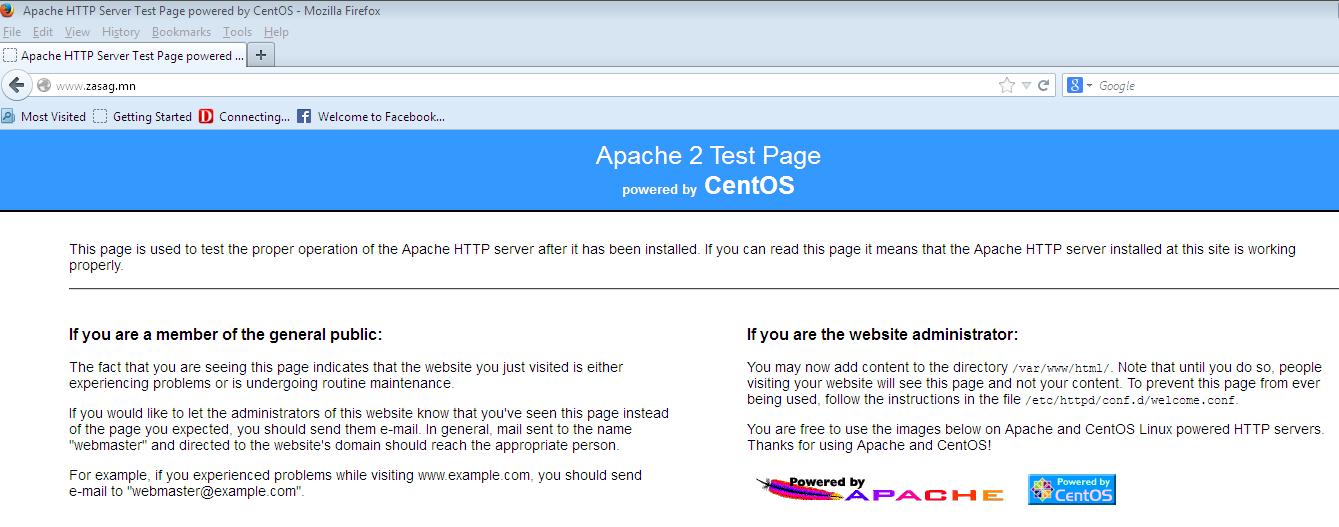Reload the page with the refresh icon
The width and height of the screenshot is (1339, 527).
point(1043,85)
